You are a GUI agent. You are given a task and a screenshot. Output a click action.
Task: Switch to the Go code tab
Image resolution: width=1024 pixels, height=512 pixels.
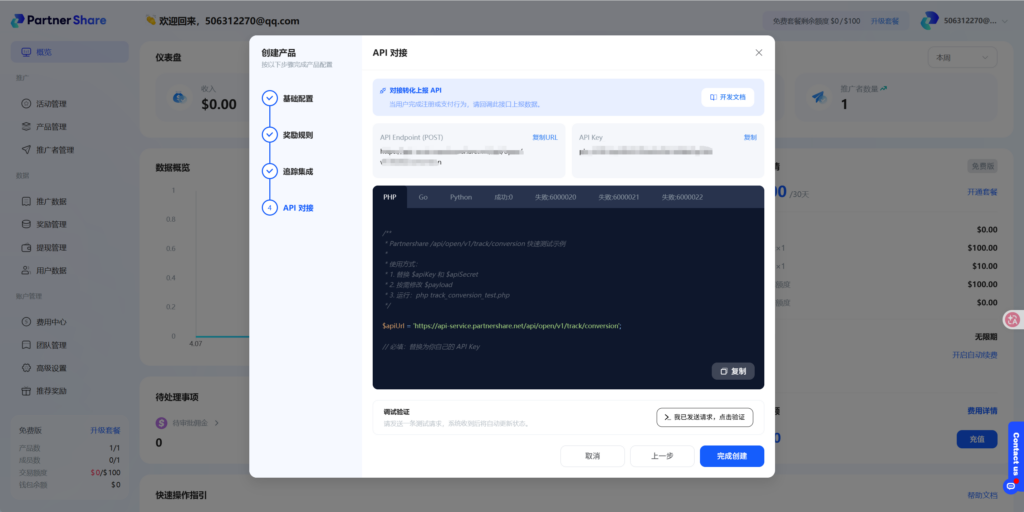pyautogui.click(x=423, y=197)
